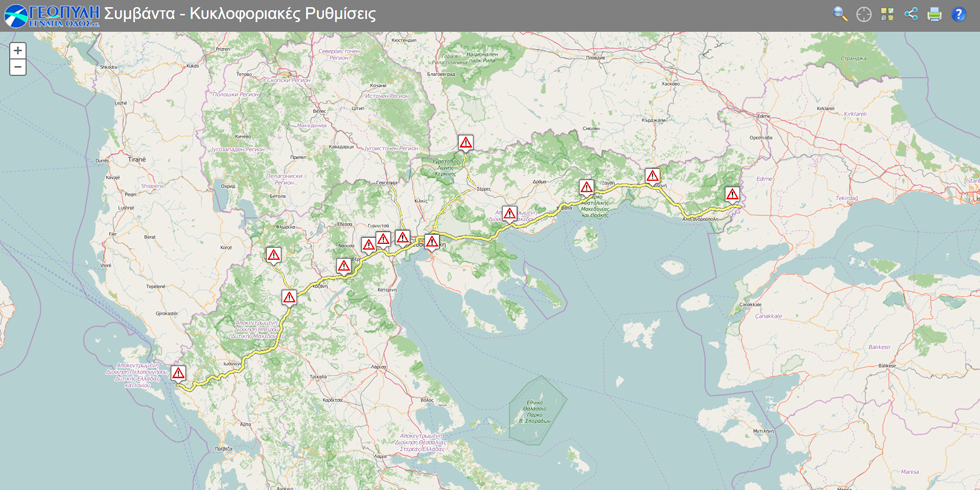Zoom out with the minus button
Viewport: 980px width, 490px height.
(18, 67)
